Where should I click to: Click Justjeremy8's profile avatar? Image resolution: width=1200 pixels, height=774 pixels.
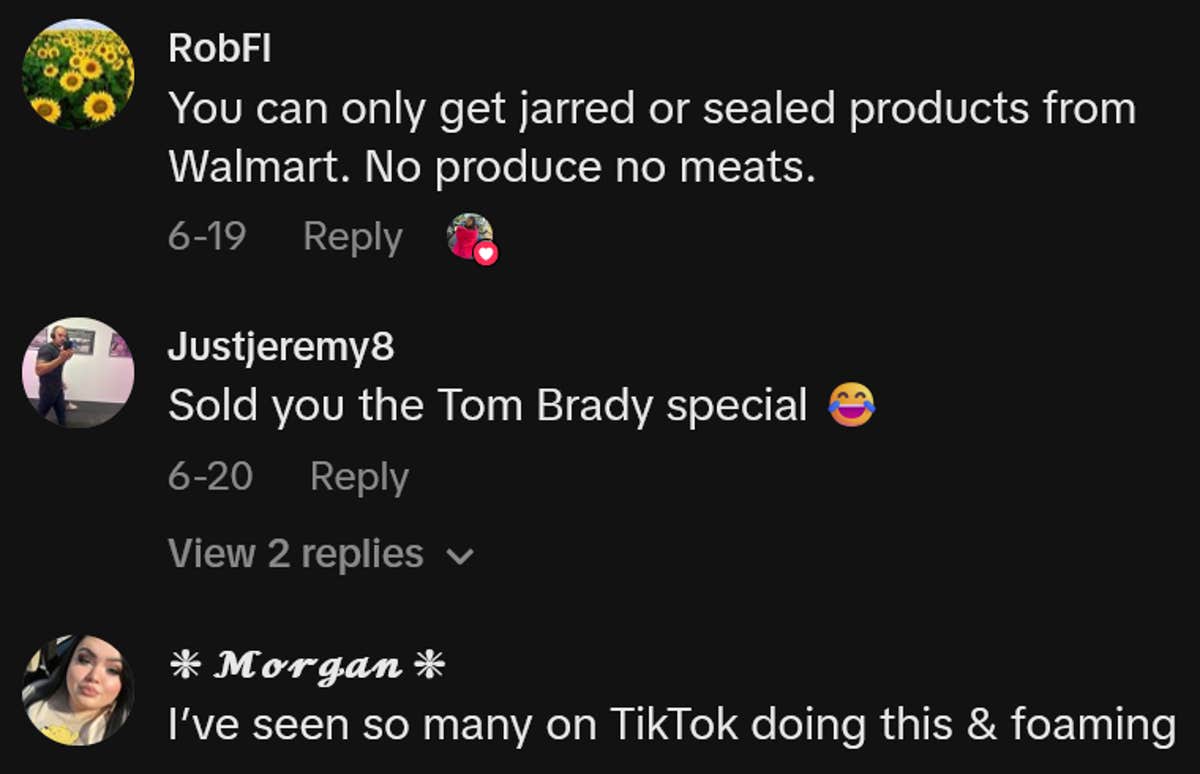tap(78, 372)
